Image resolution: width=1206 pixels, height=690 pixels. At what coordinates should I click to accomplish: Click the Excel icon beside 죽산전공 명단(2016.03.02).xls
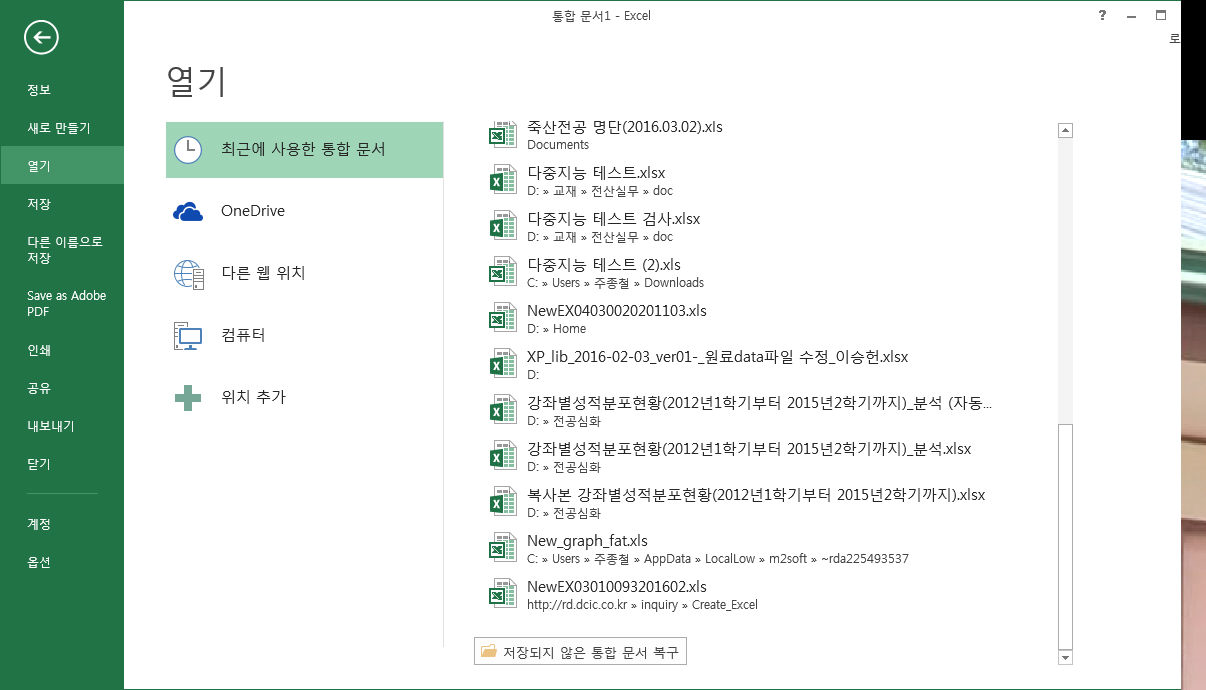[x=501, y=134]
